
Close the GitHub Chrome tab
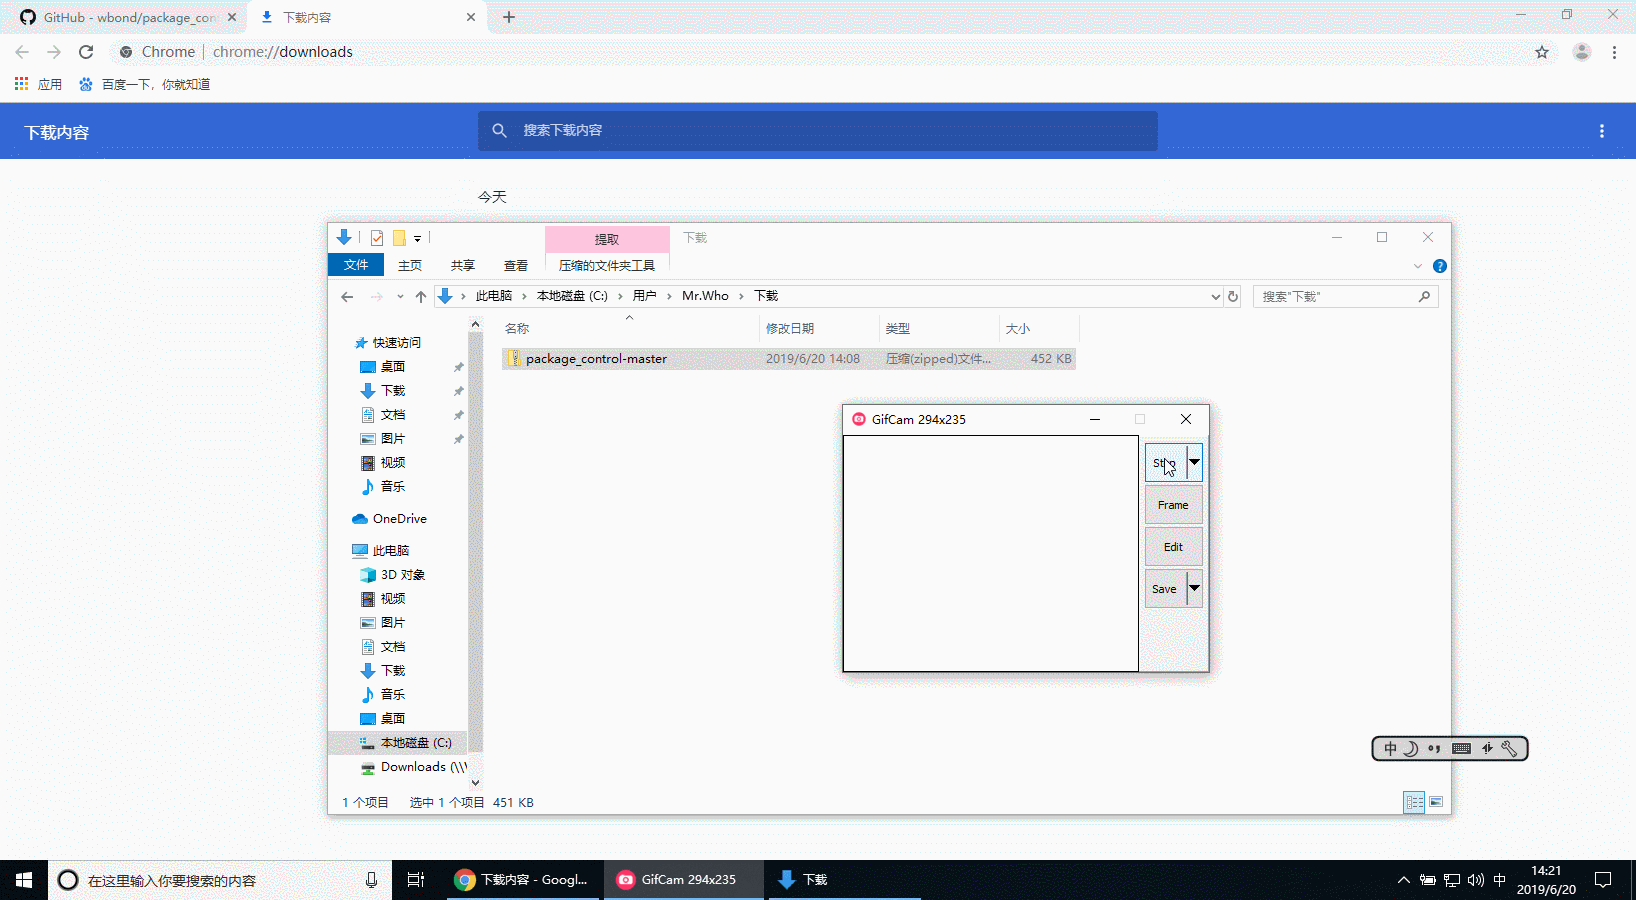[232, 17]
